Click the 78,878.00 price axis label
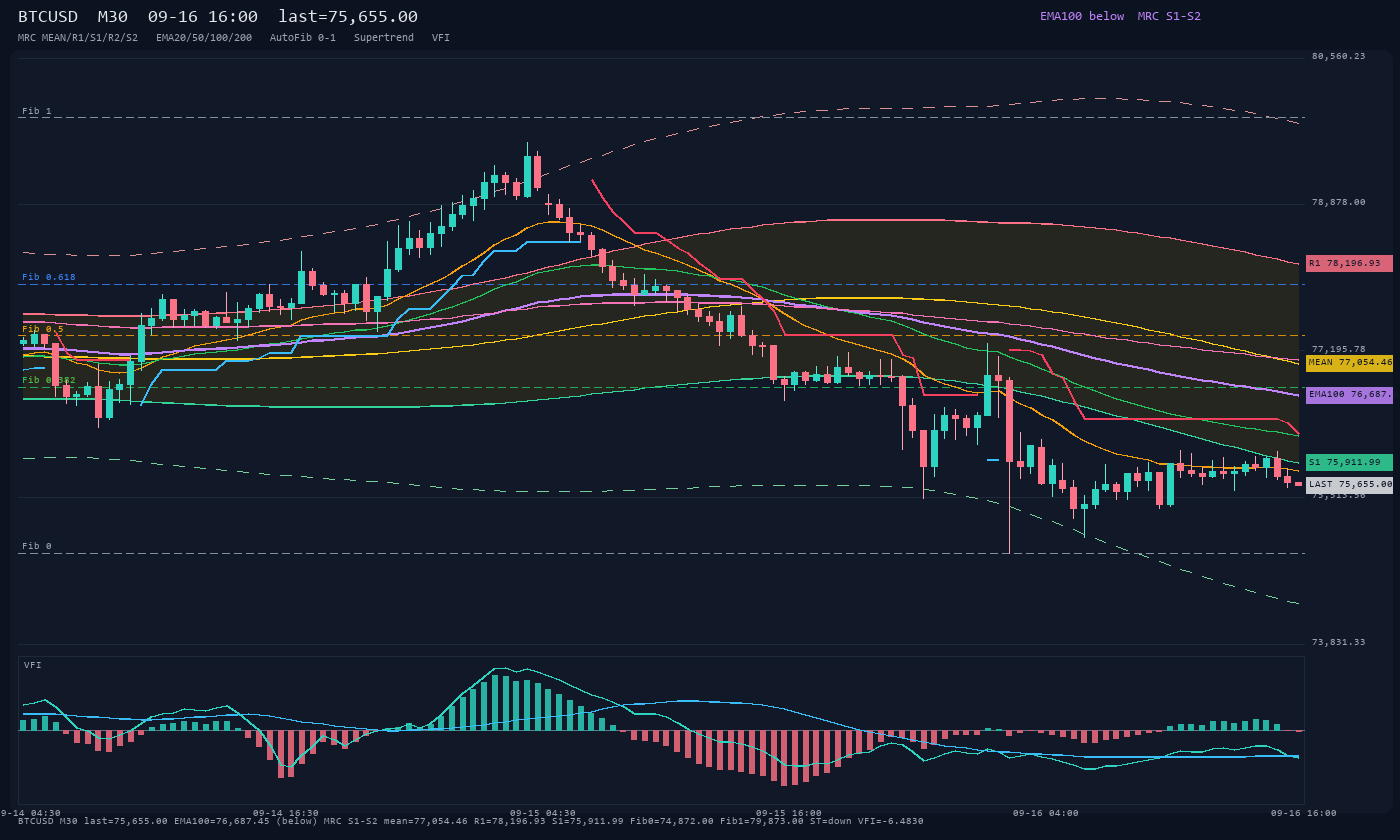 [x=1338, y=202]
